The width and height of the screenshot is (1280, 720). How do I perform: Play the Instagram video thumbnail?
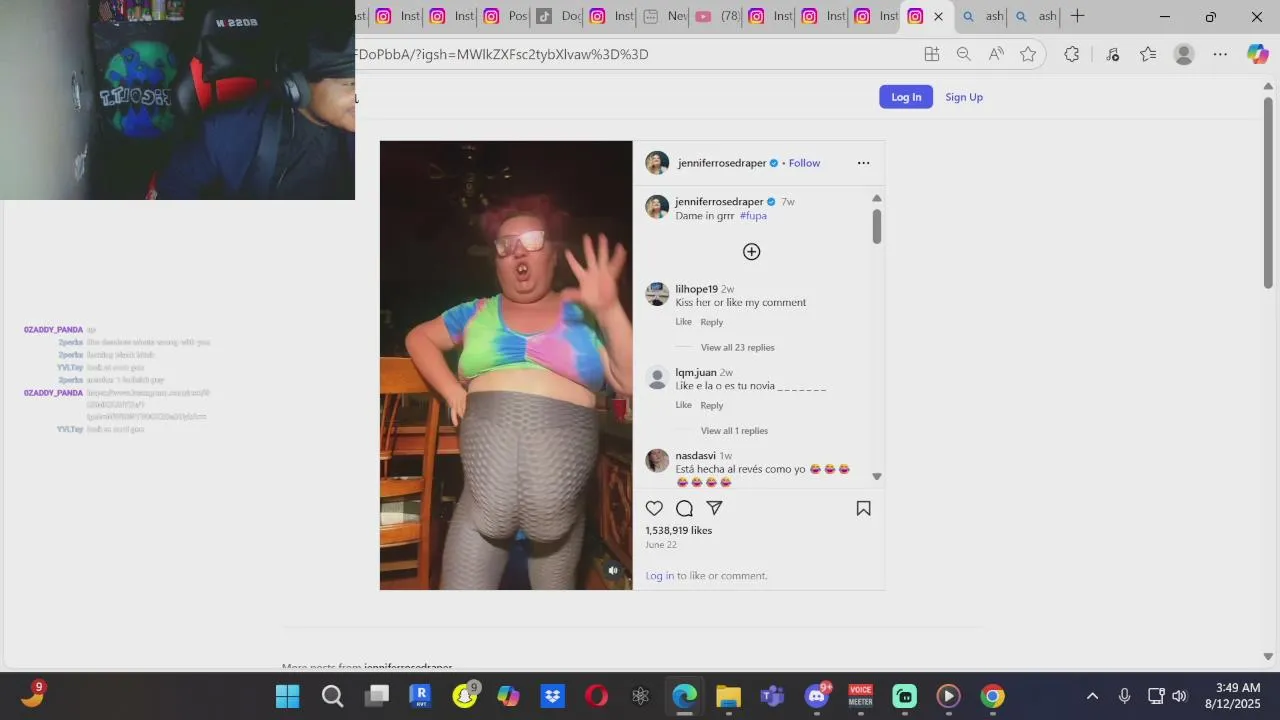click(x=506, y=365)
